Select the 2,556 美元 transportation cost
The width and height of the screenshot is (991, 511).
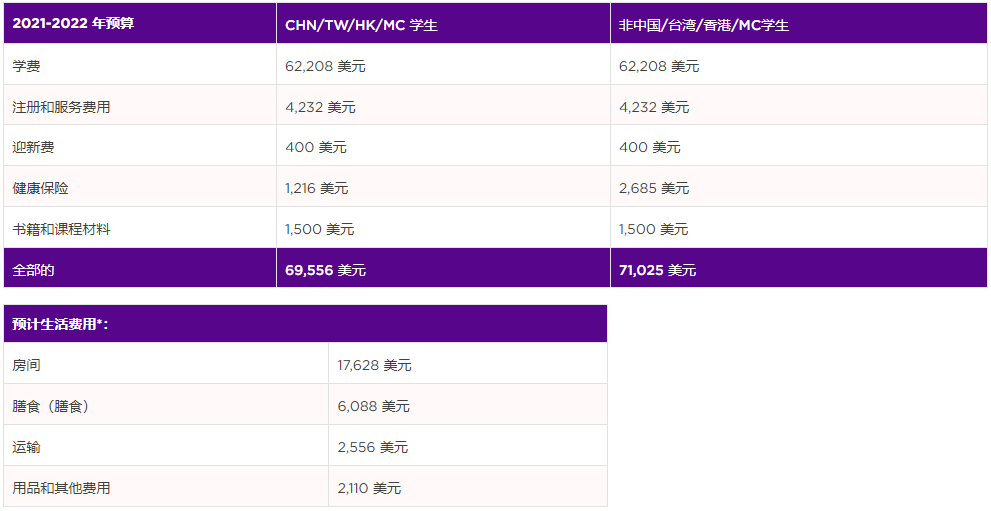[x=373, y=447]
